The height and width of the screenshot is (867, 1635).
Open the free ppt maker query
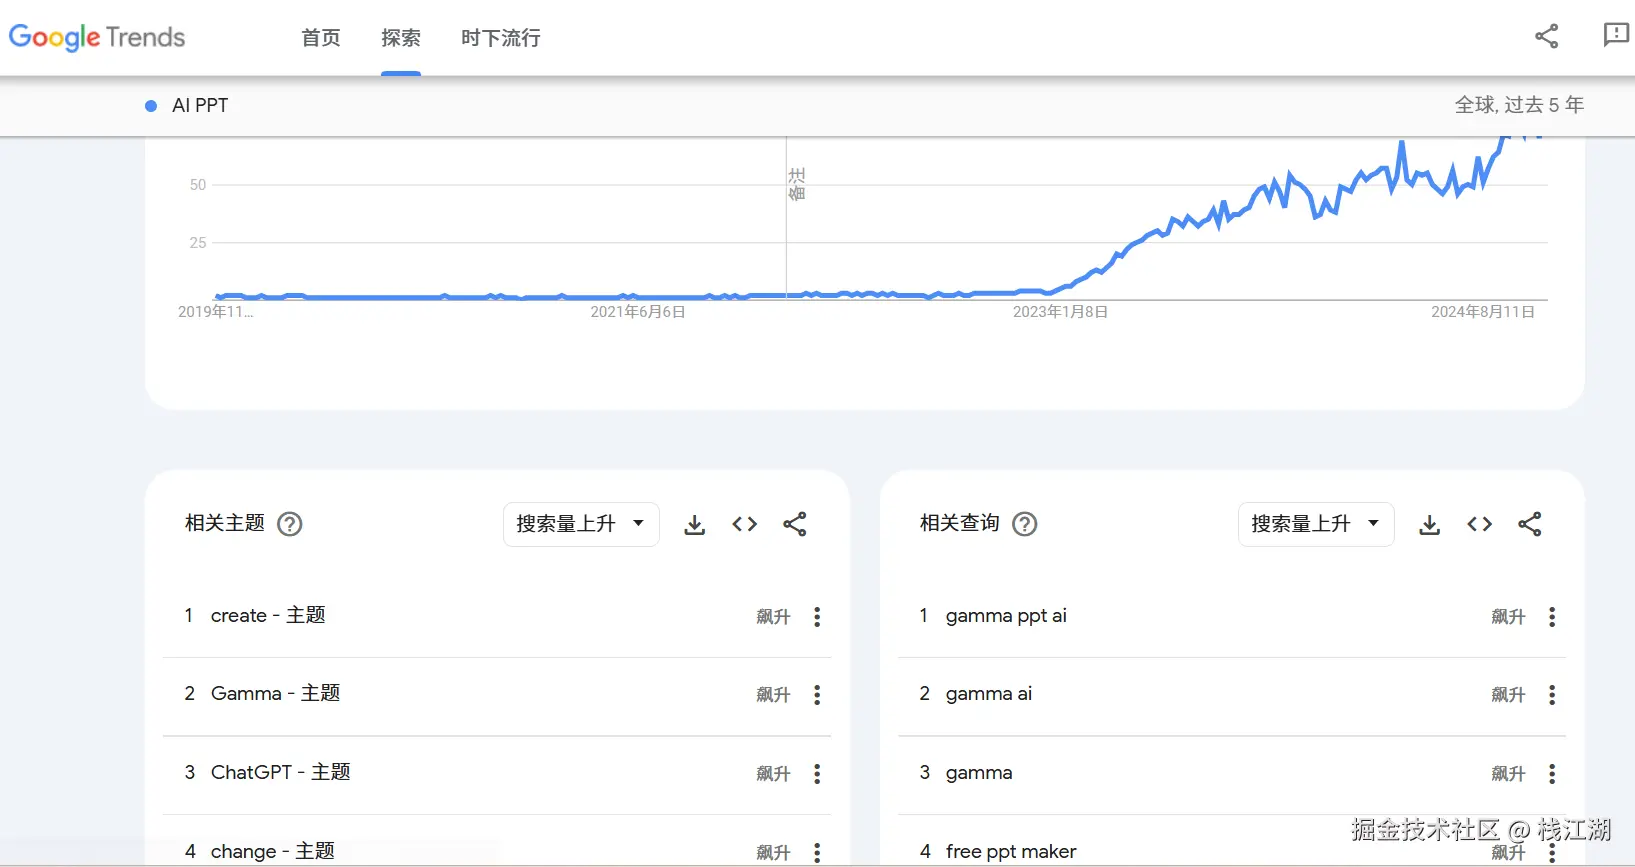pyautogui.click(x=1010, y=851)
